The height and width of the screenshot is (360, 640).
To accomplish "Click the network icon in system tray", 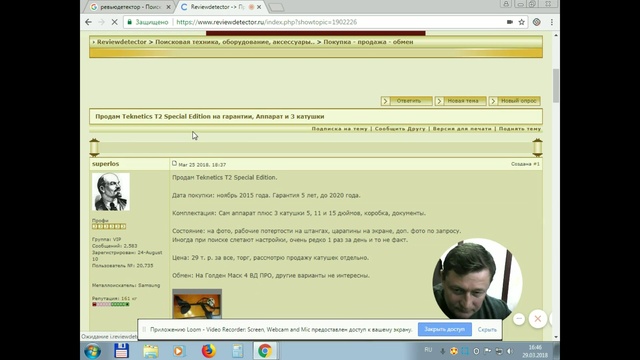I will pos(499,351).
